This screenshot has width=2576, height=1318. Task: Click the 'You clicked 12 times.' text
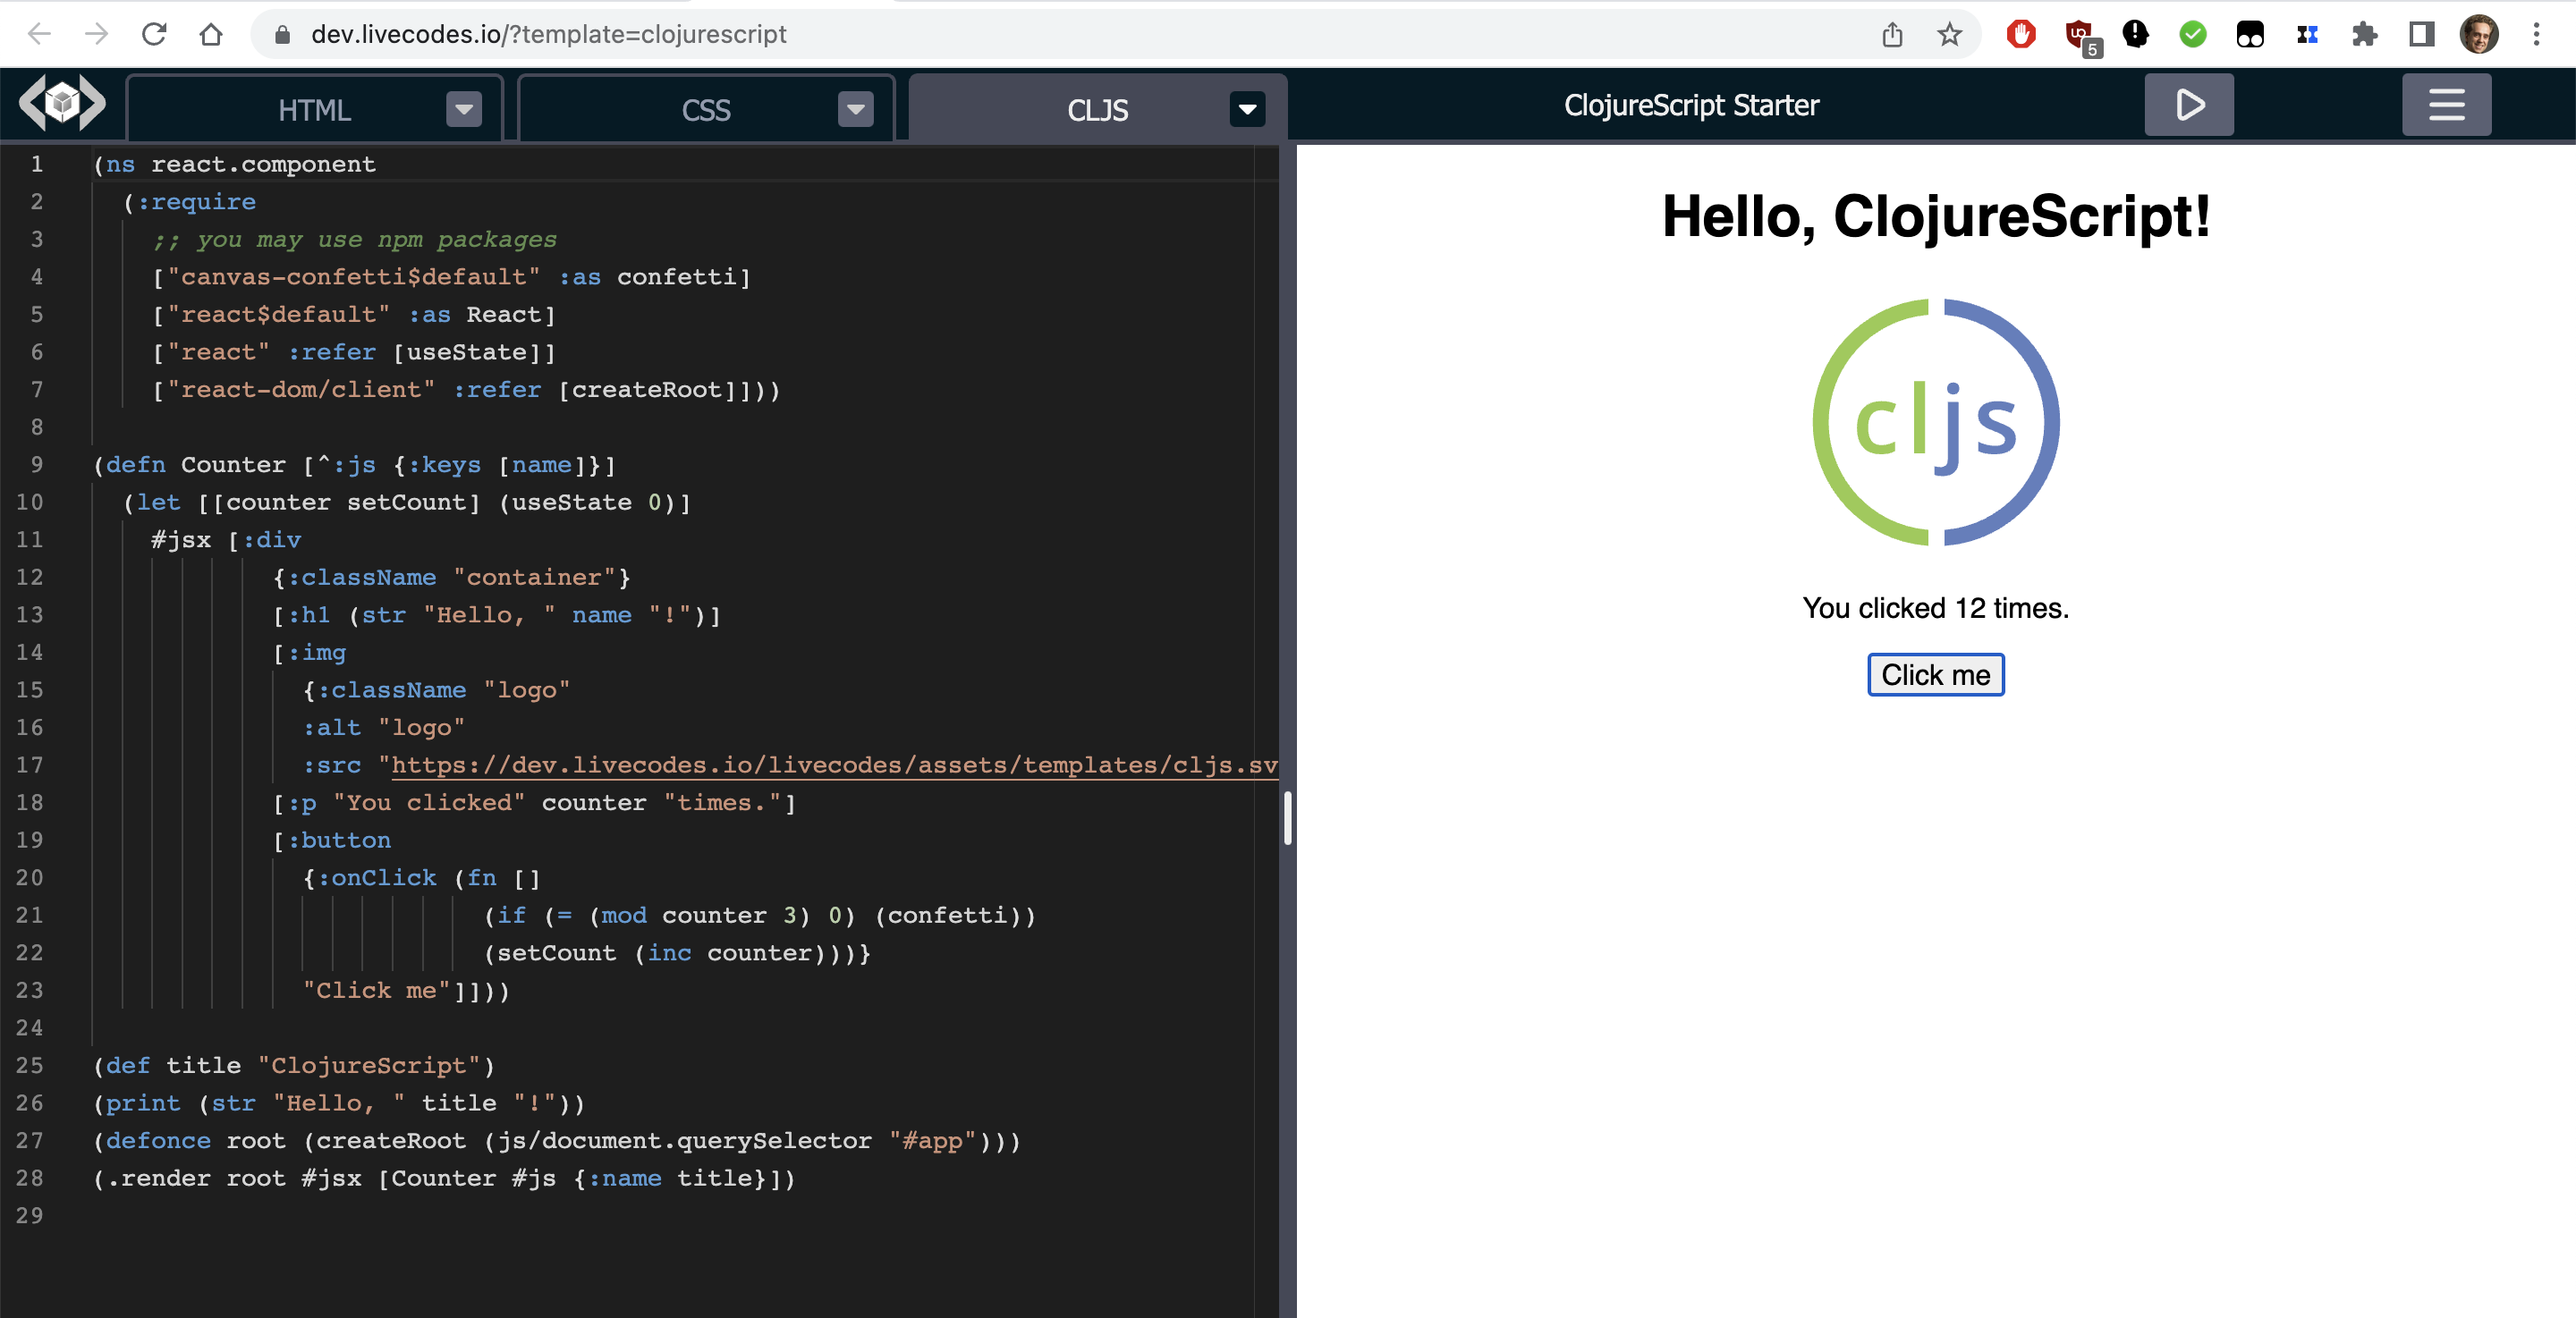tap(1936, 608)
